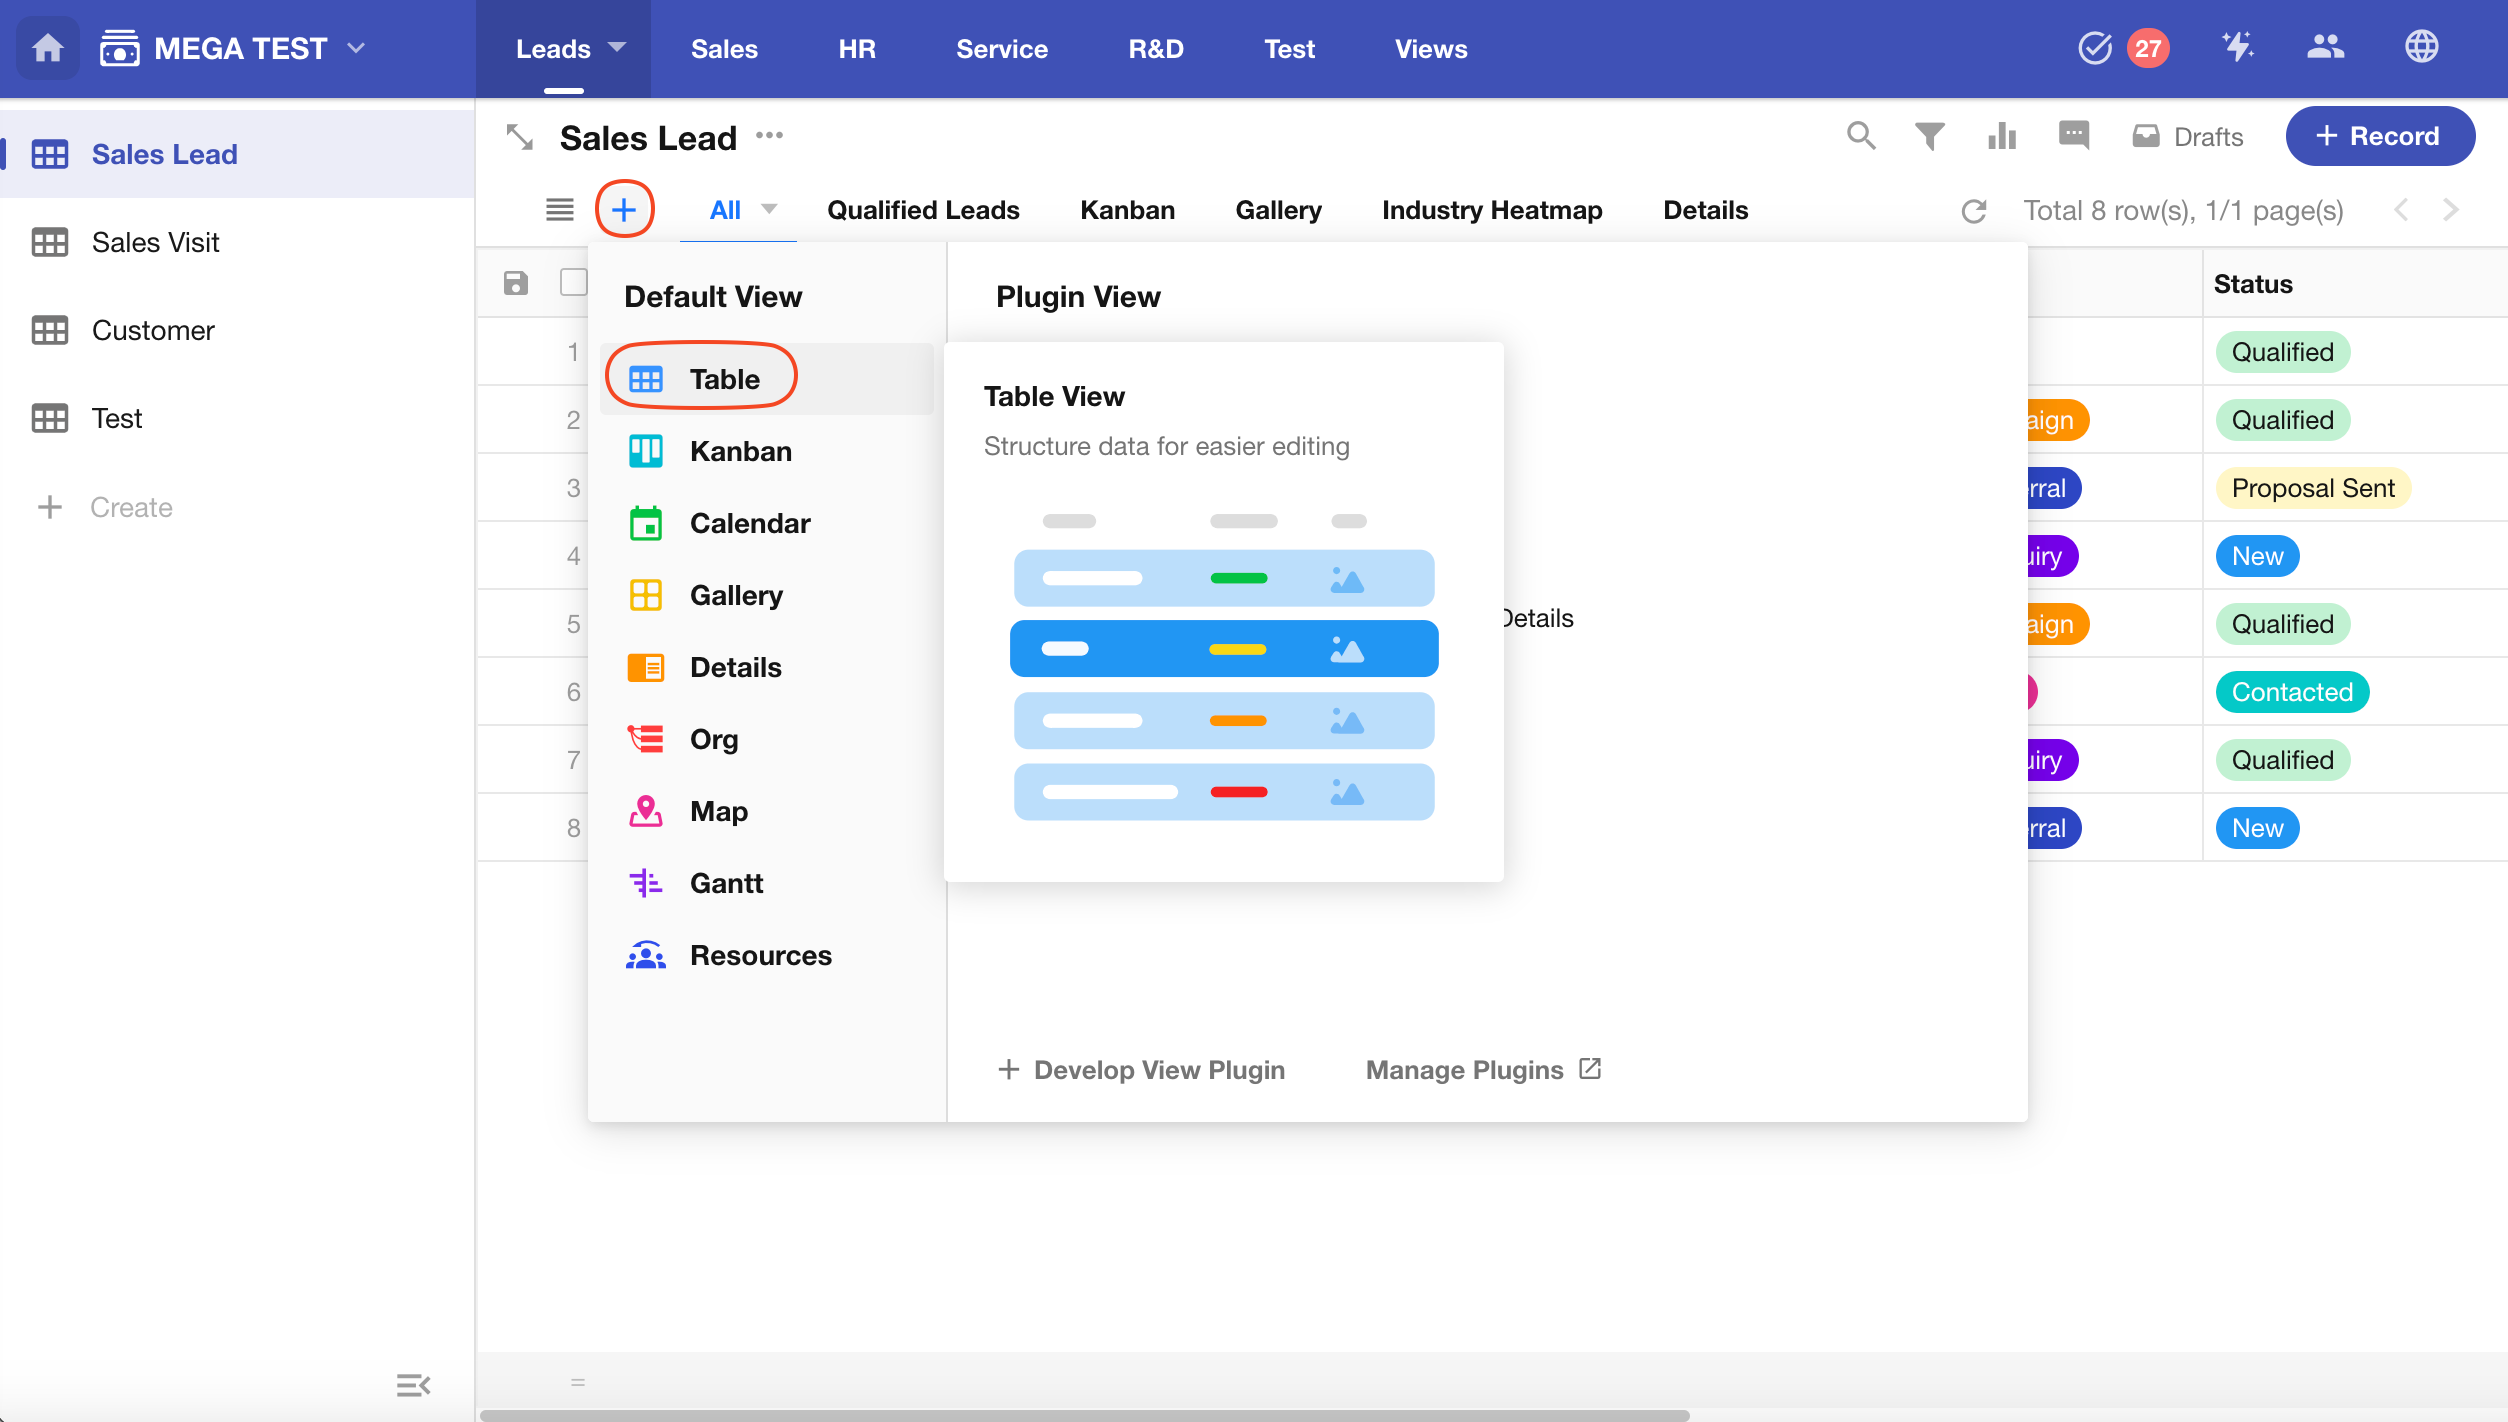The image size is (2508, 1422).
Task: Click the filter funnel icon
Action: pos(1929,136)
